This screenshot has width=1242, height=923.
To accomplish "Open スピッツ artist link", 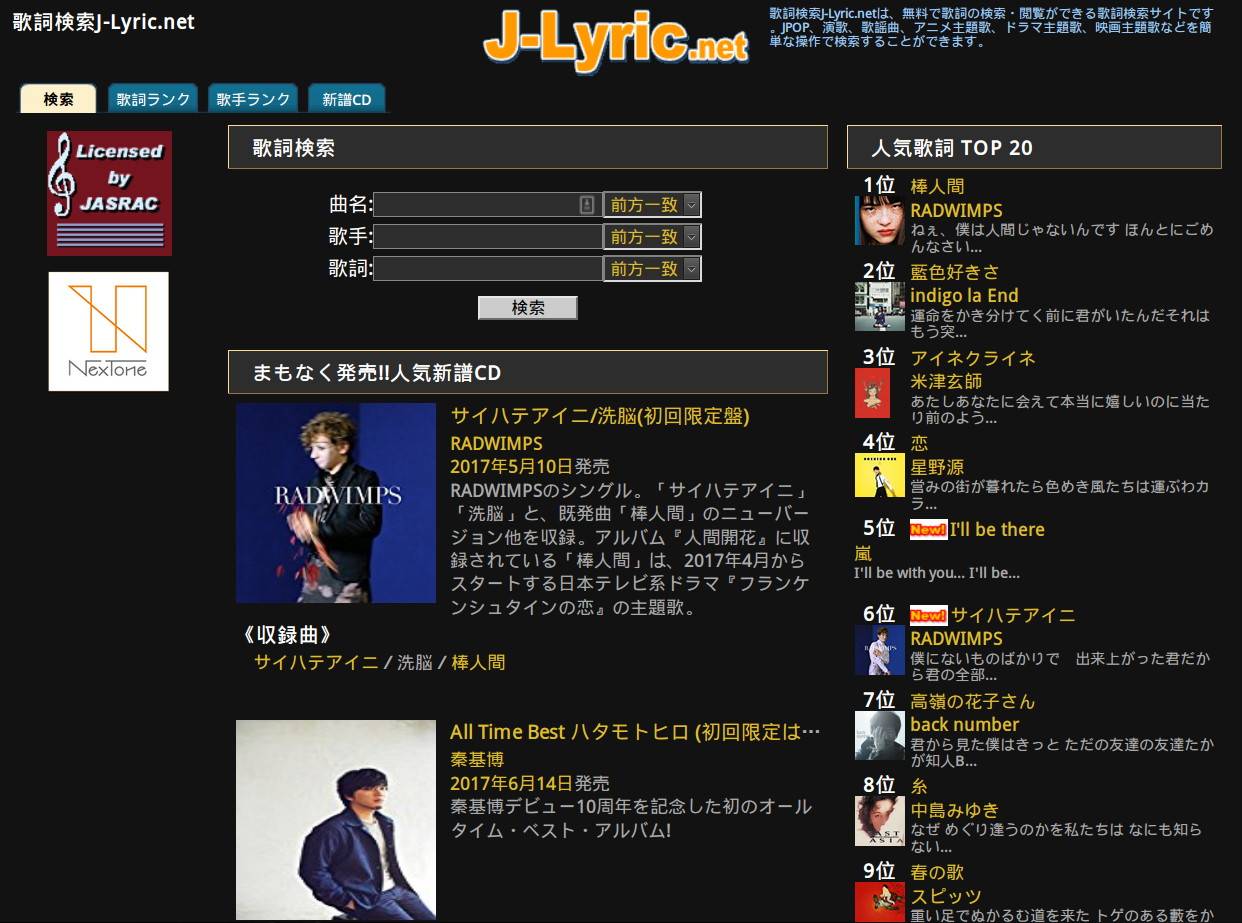I will click(946, 896).
